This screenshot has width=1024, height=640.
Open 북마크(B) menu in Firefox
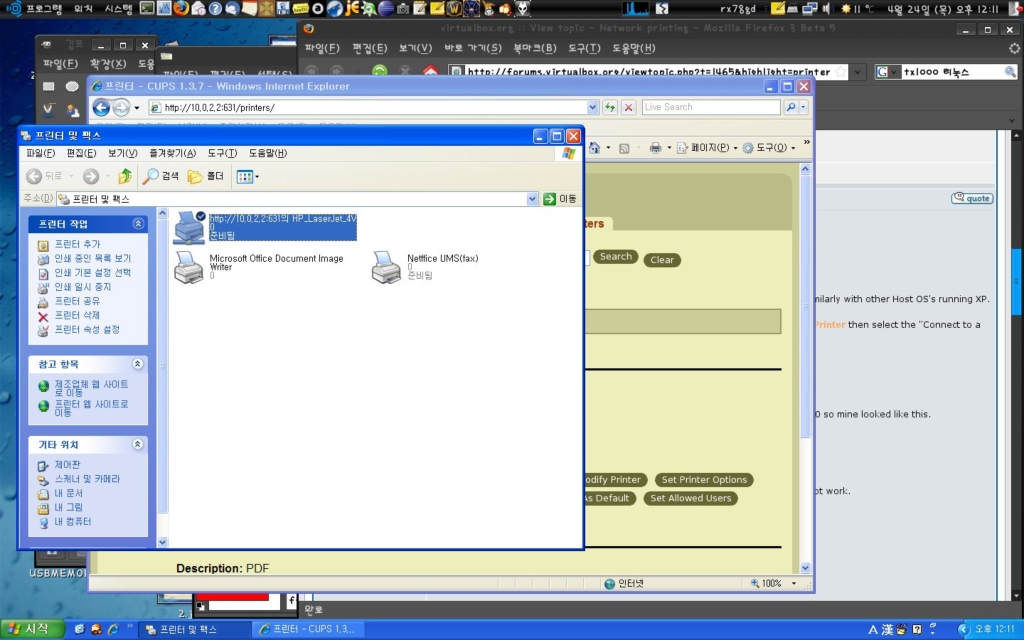[x=535, y=48]
